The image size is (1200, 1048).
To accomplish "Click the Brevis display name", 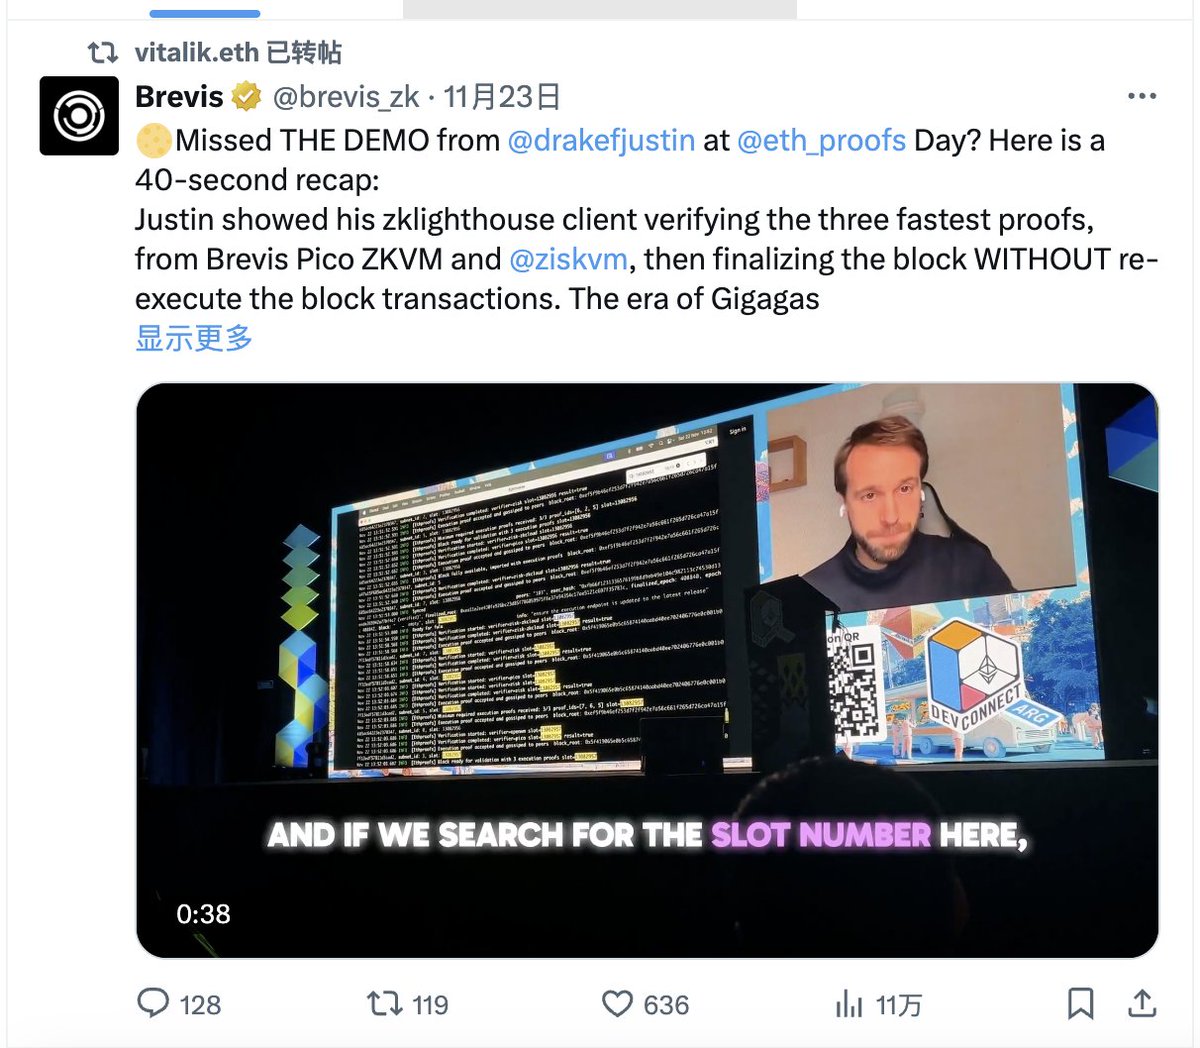I will (x=179, y=97).
